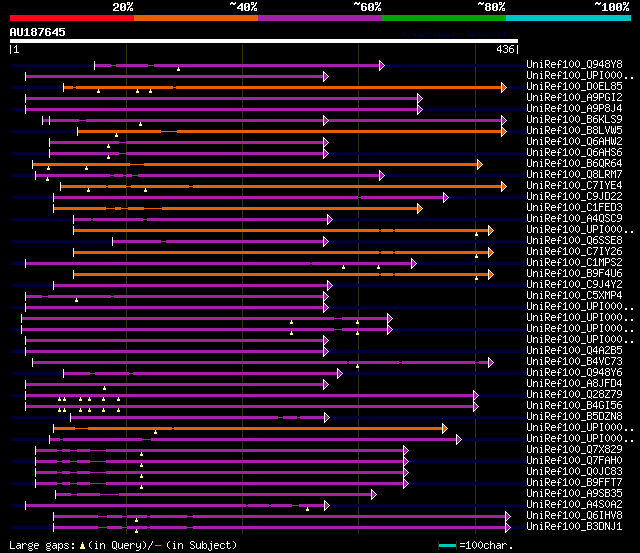
Task: Select the UniRef100_Q6AHW2 label
Action: (574, 142)
